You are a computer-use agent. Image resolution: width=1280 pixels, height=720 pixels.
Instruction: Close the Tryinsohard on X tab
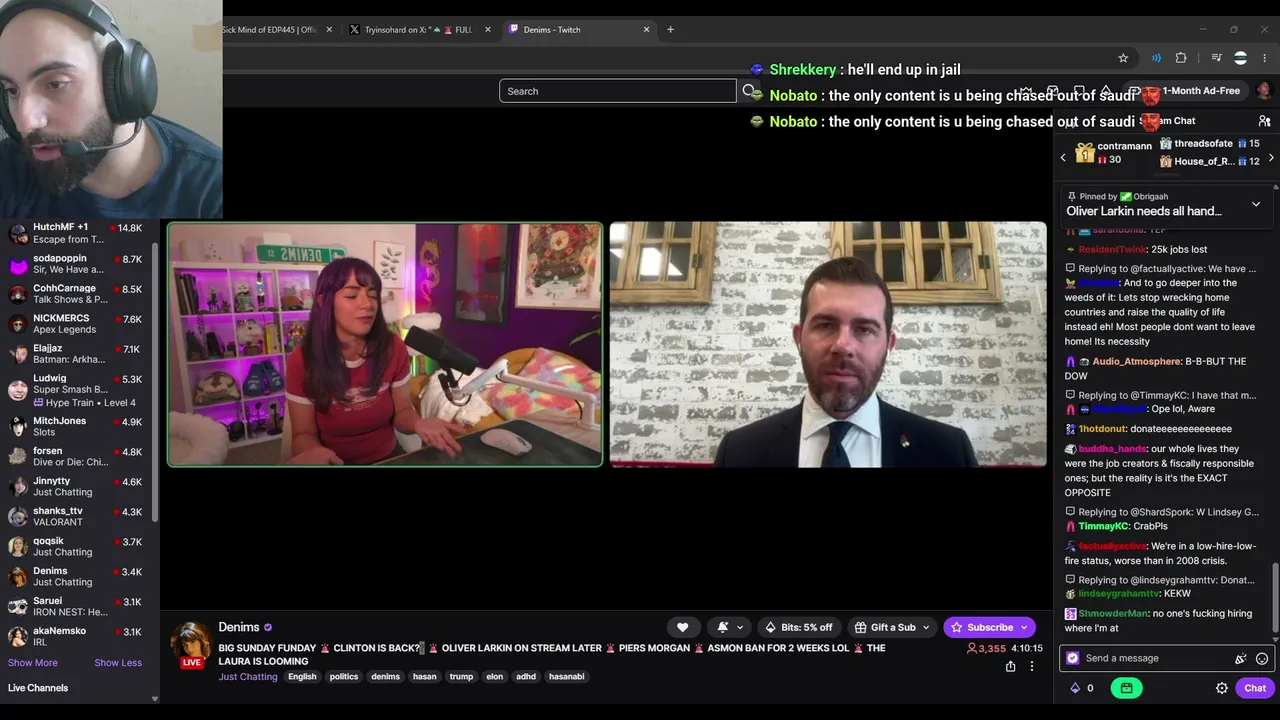click(x=488, y=30)
